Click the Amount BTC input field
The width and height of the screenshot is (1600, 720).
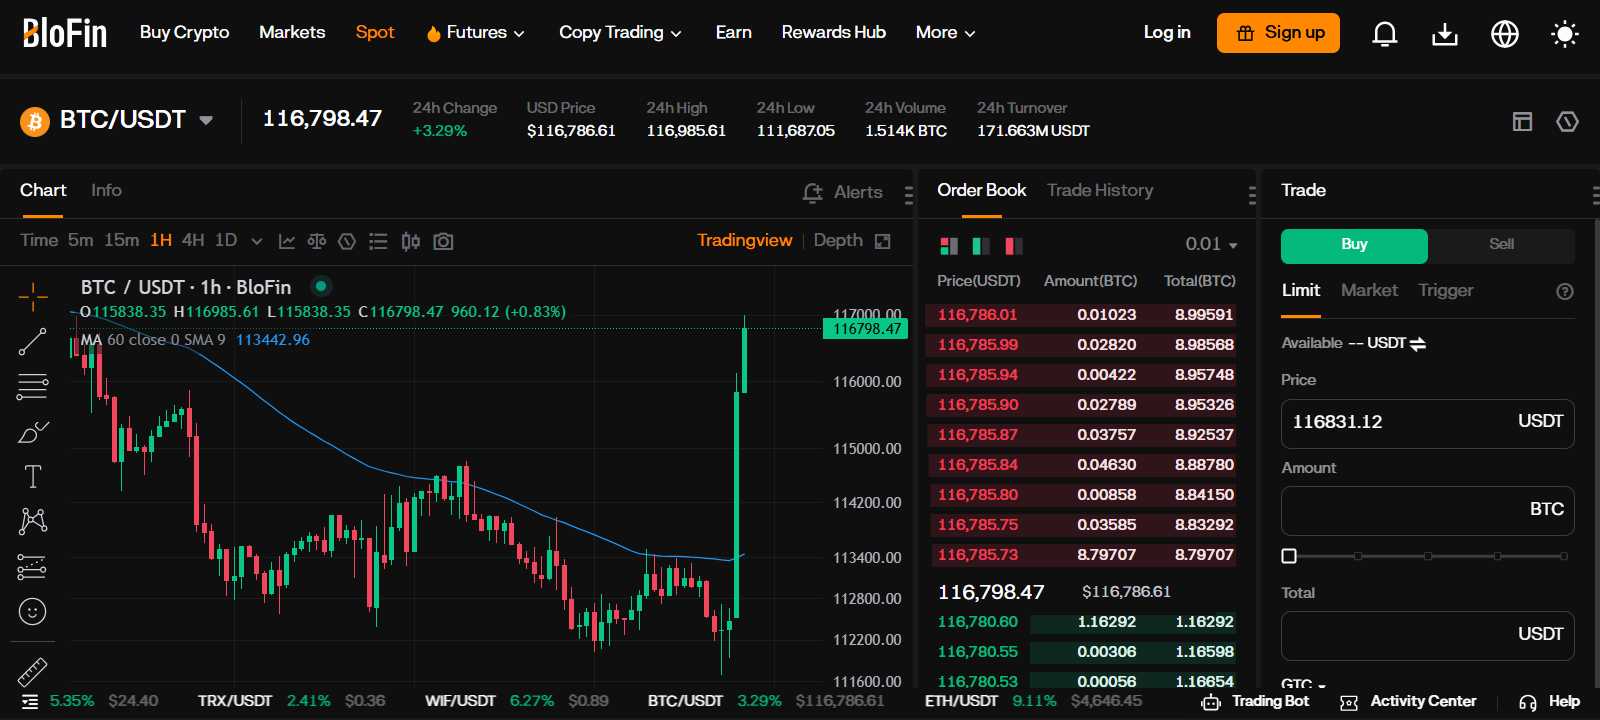point(1427,511)
